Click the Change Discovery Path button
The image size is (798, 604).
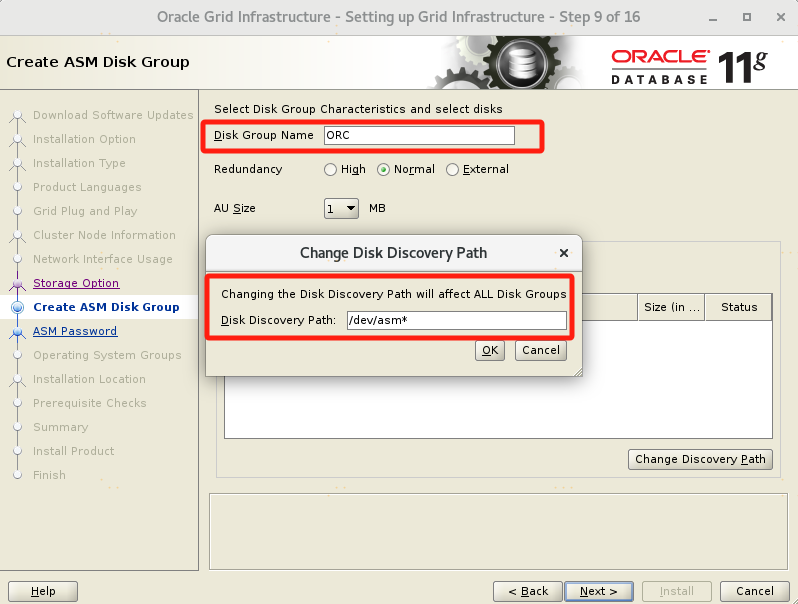coord(700,459)
